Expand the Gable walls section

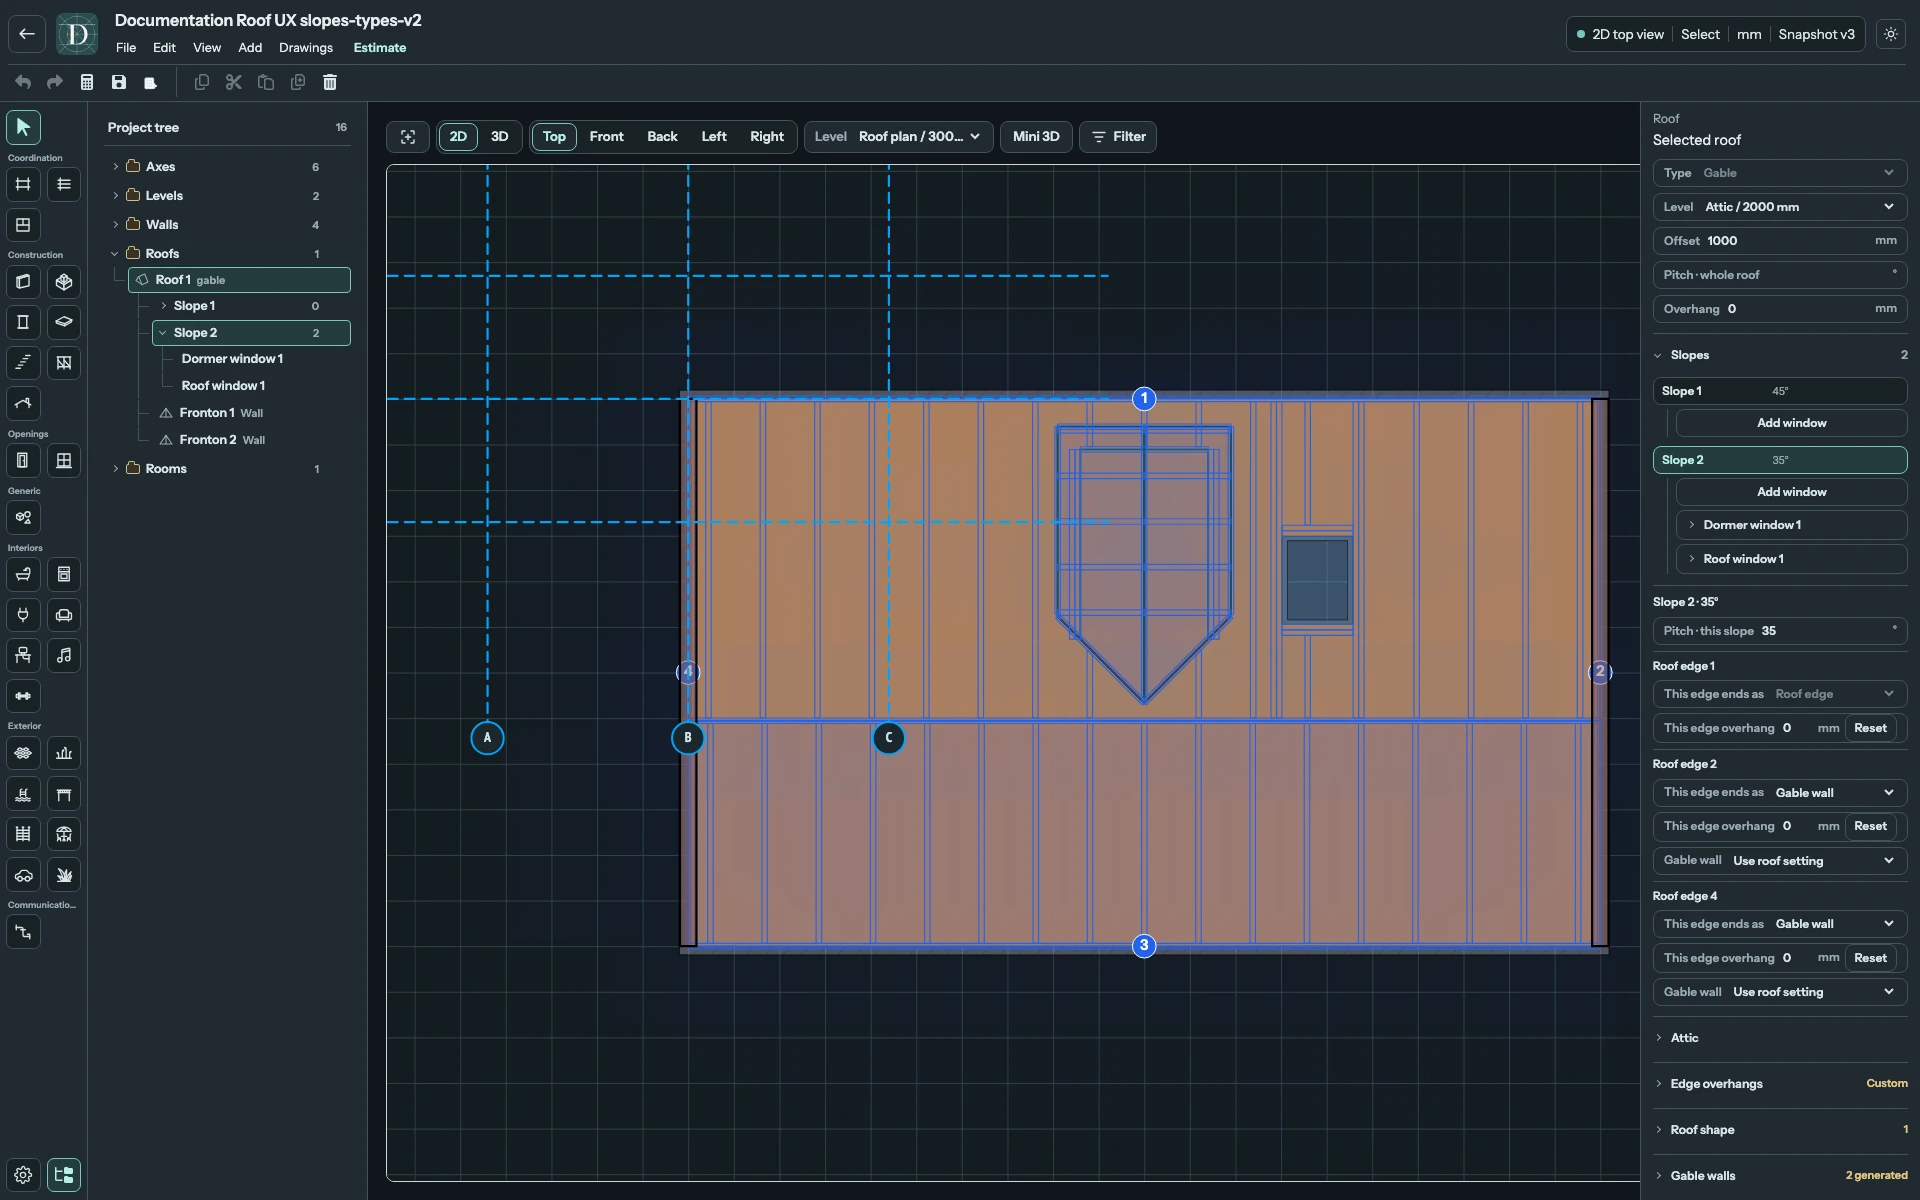[x=1780, y=1176]
